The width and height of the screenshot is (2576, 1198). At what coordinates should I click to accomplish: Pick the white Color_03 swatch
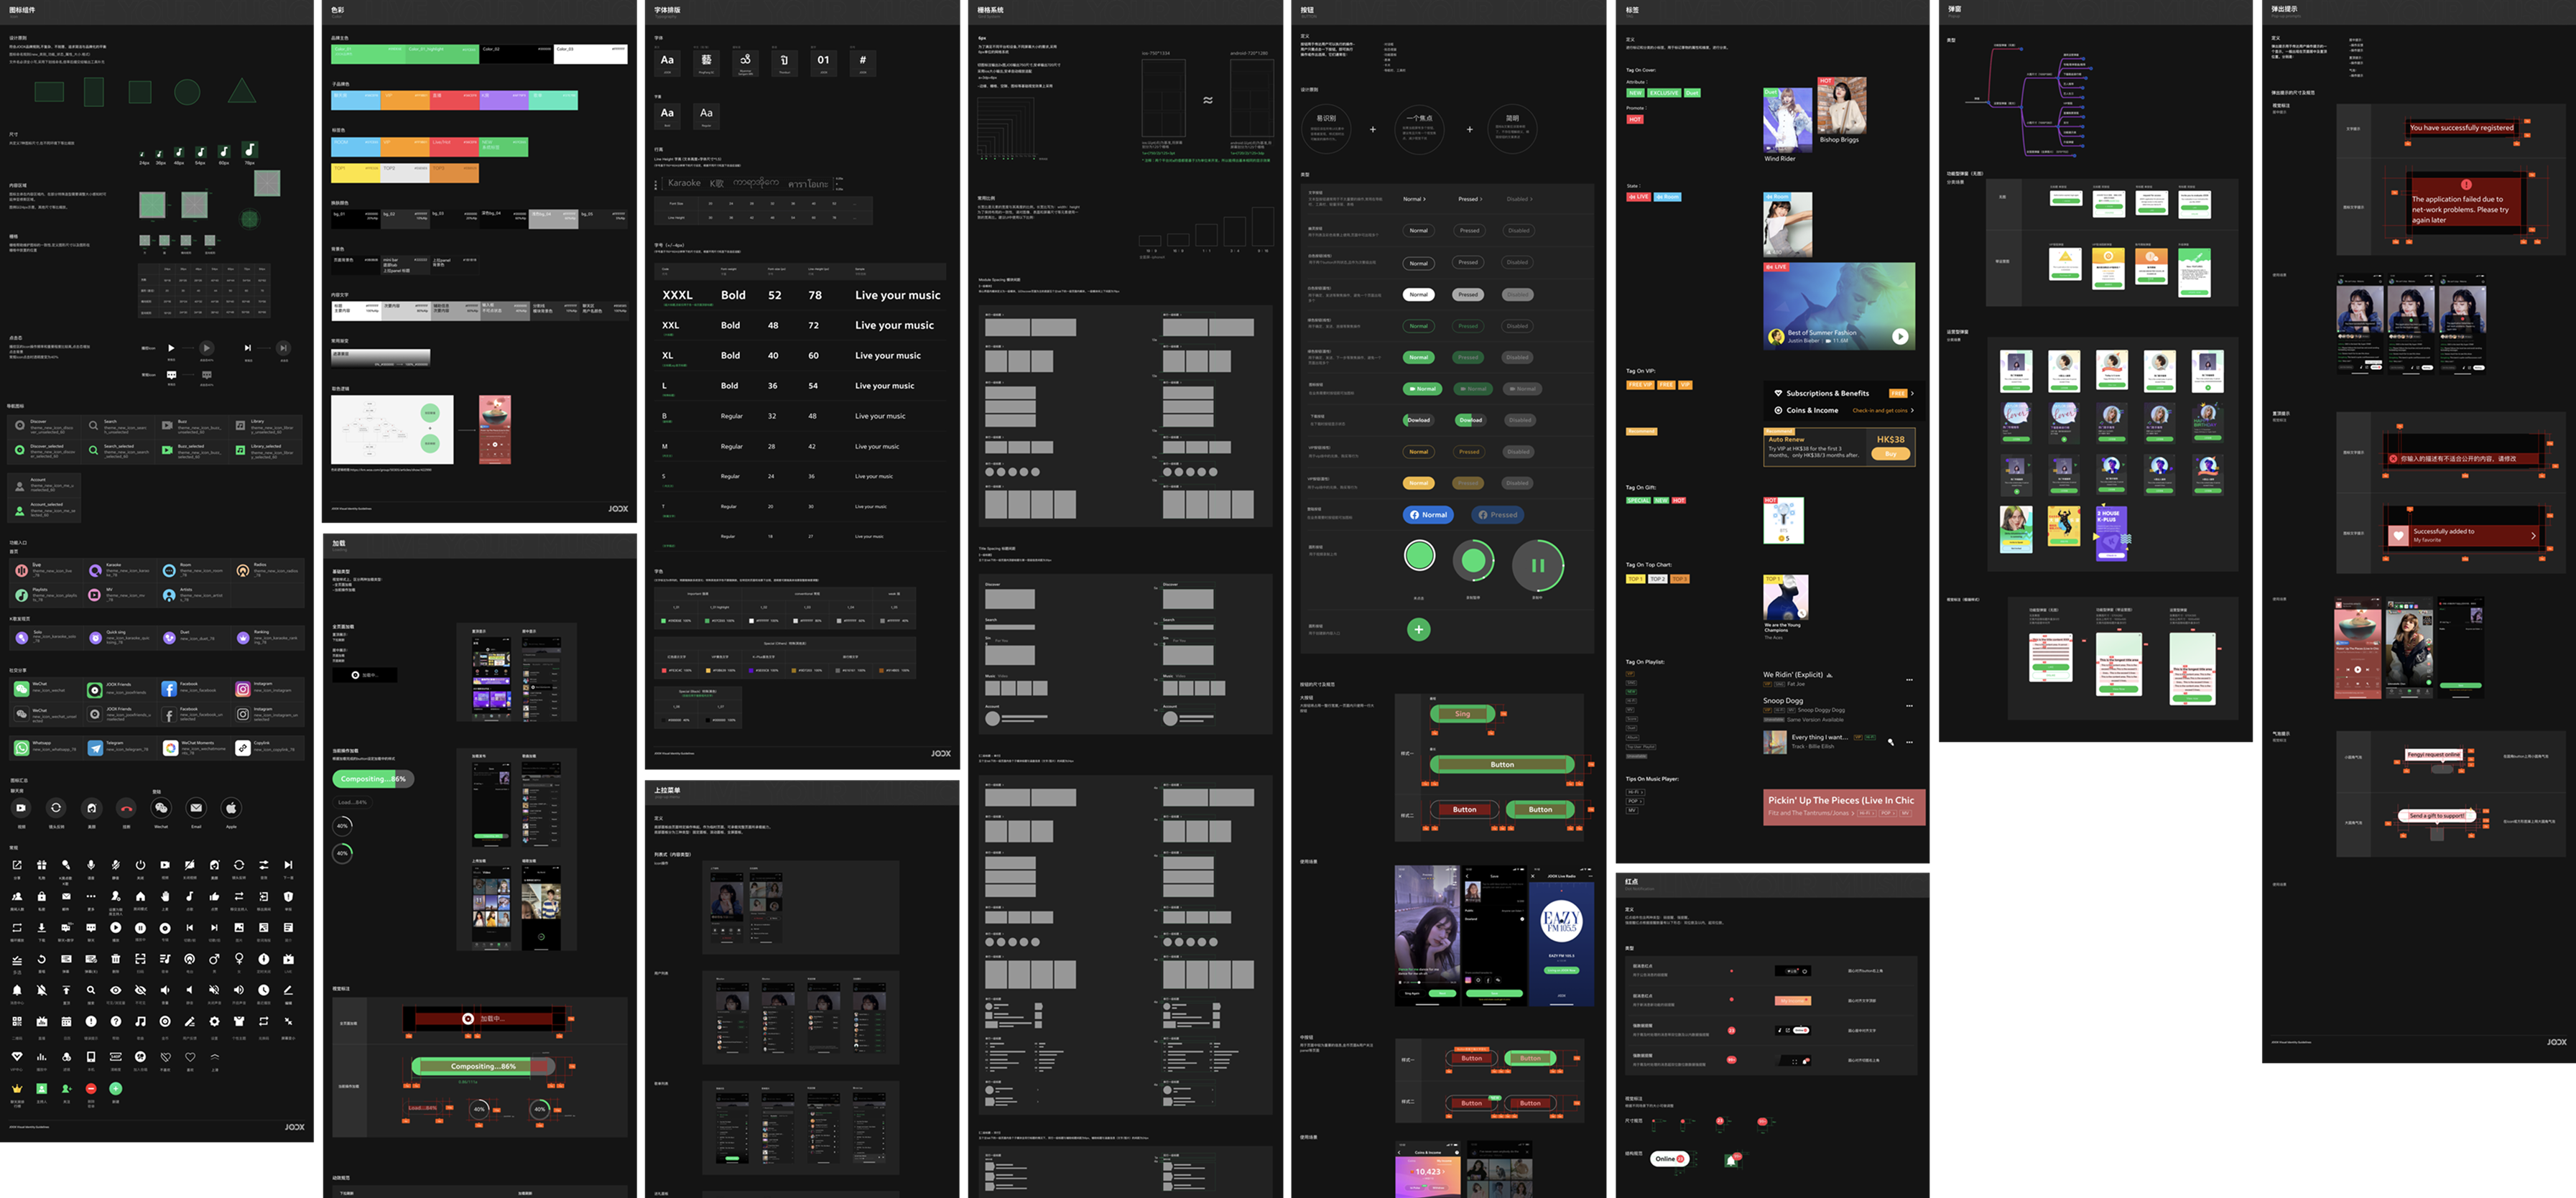click(x=591, y=54)
